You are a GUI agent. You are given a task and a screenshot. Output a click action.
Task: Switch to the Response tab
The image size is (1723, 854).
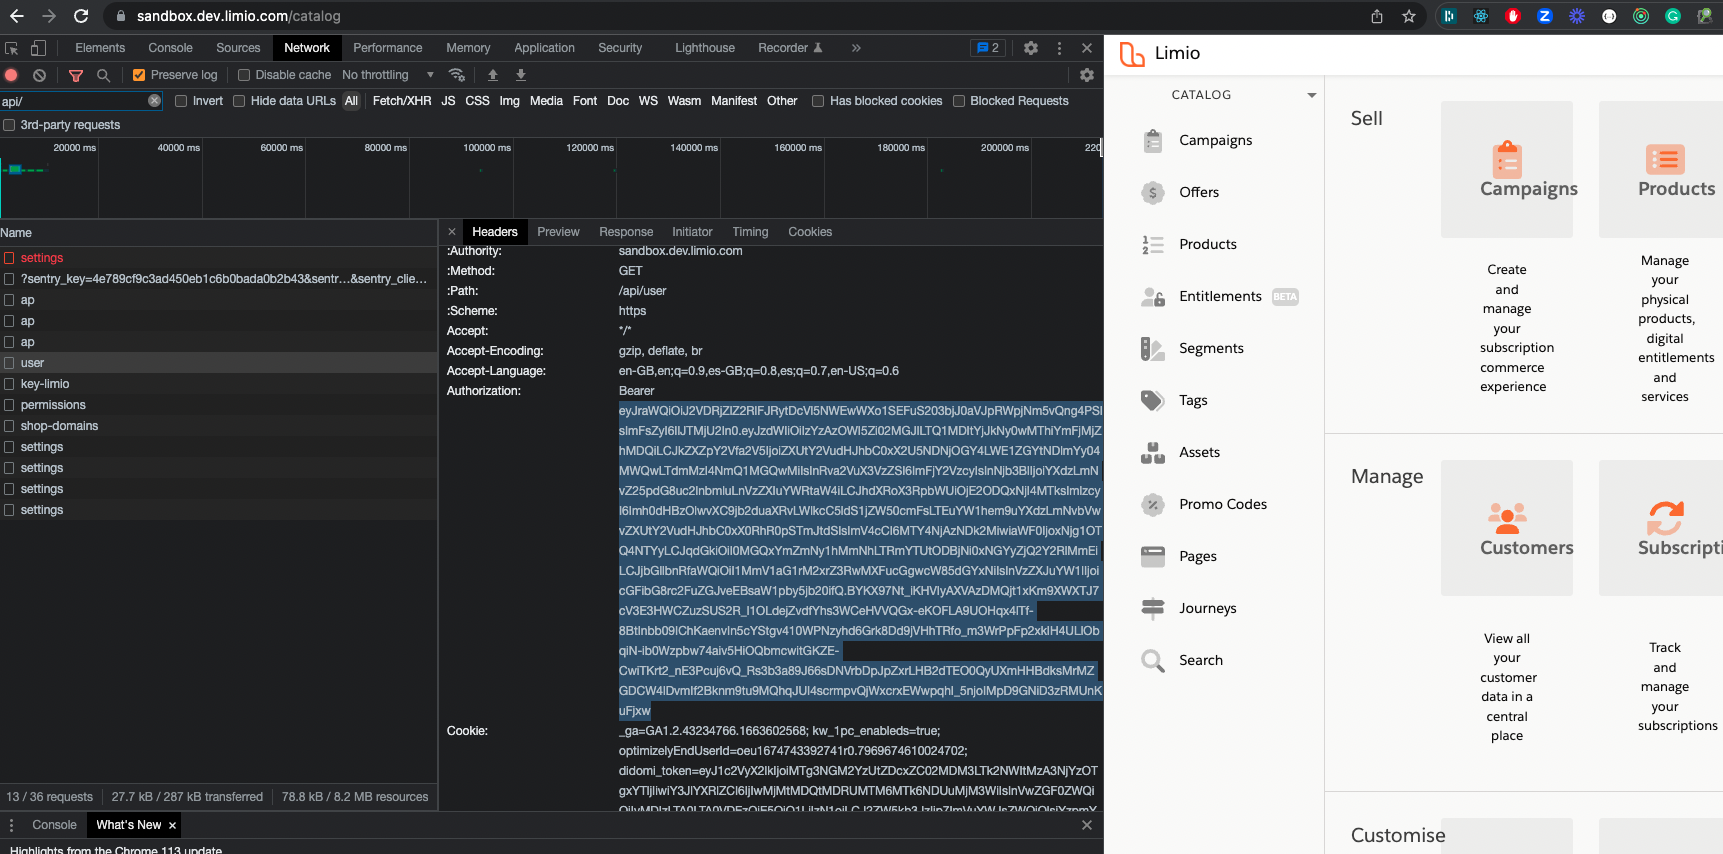click(625, 232)
